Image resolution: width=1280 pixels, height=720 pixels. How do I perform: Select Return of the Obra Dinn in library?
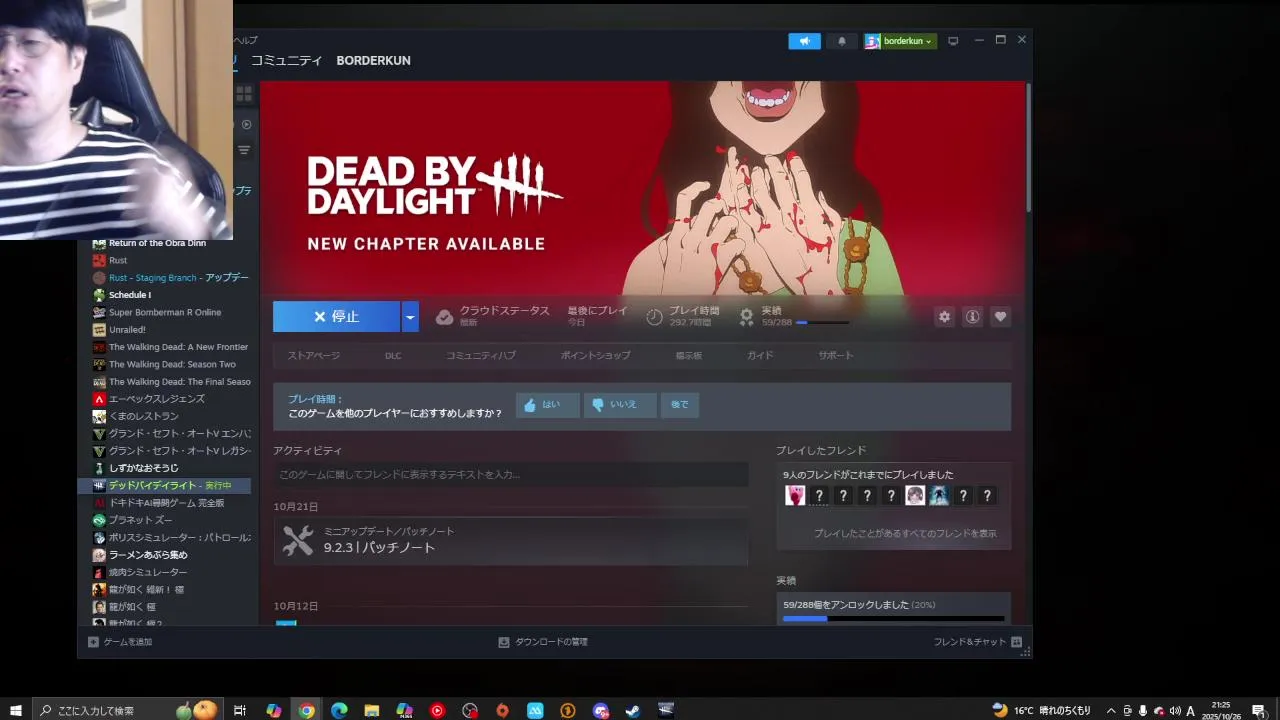[157, 243]
